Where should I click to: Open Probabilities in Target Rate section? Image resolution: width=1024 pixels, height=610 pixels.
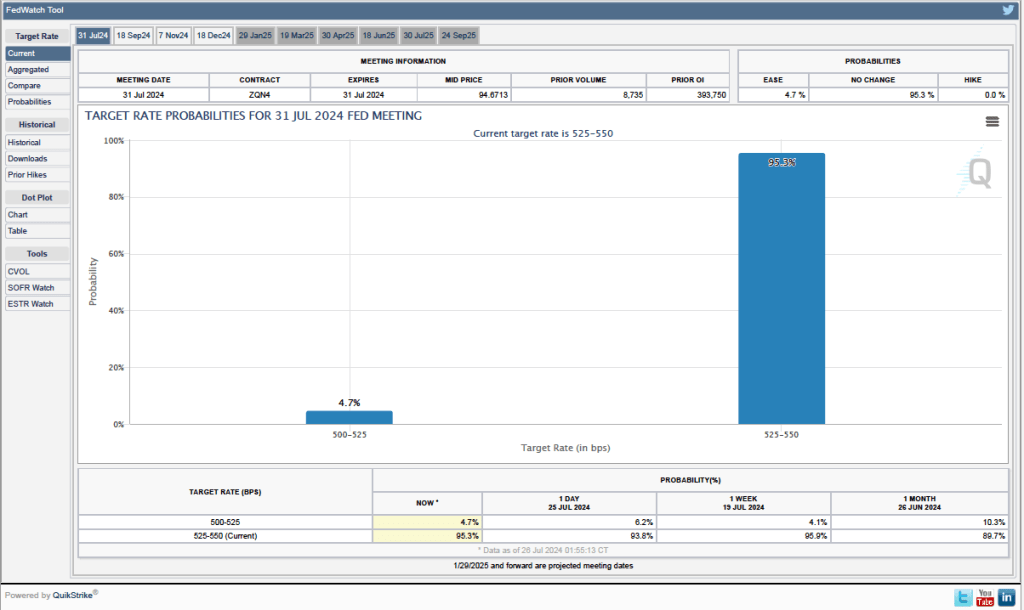point(30,102)
